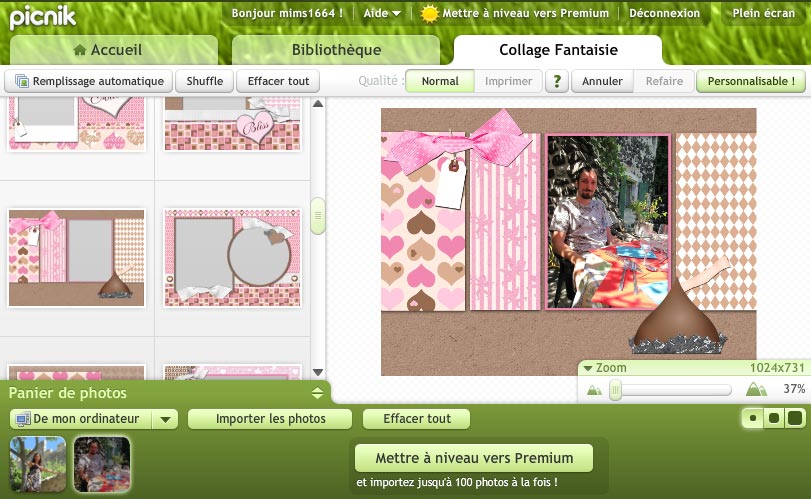811x499 pixels.
Task: Select the man at table photo thumbnail
Action: click(x=102, y=464)
